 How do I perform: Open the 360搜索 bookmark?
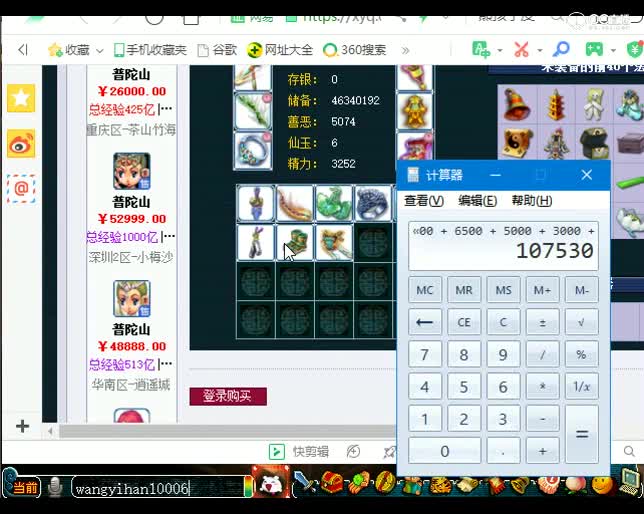pyautogui.click(x=354, y=50)
